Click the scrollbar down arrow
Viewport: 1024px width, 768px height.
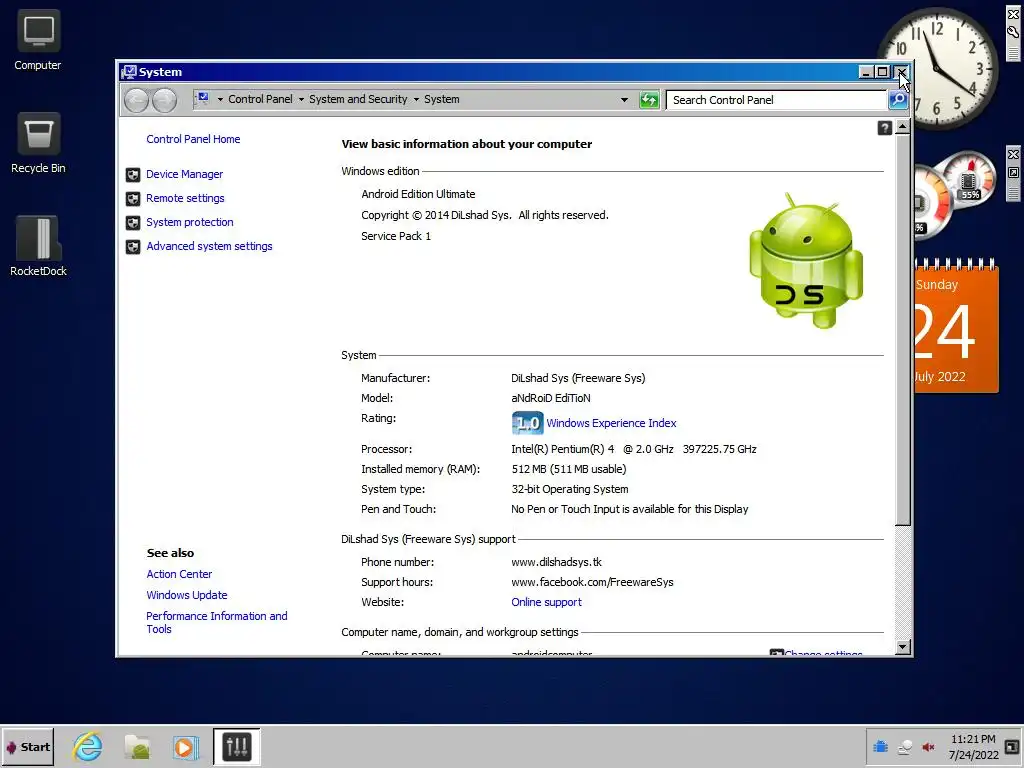[x=903, y=647]
